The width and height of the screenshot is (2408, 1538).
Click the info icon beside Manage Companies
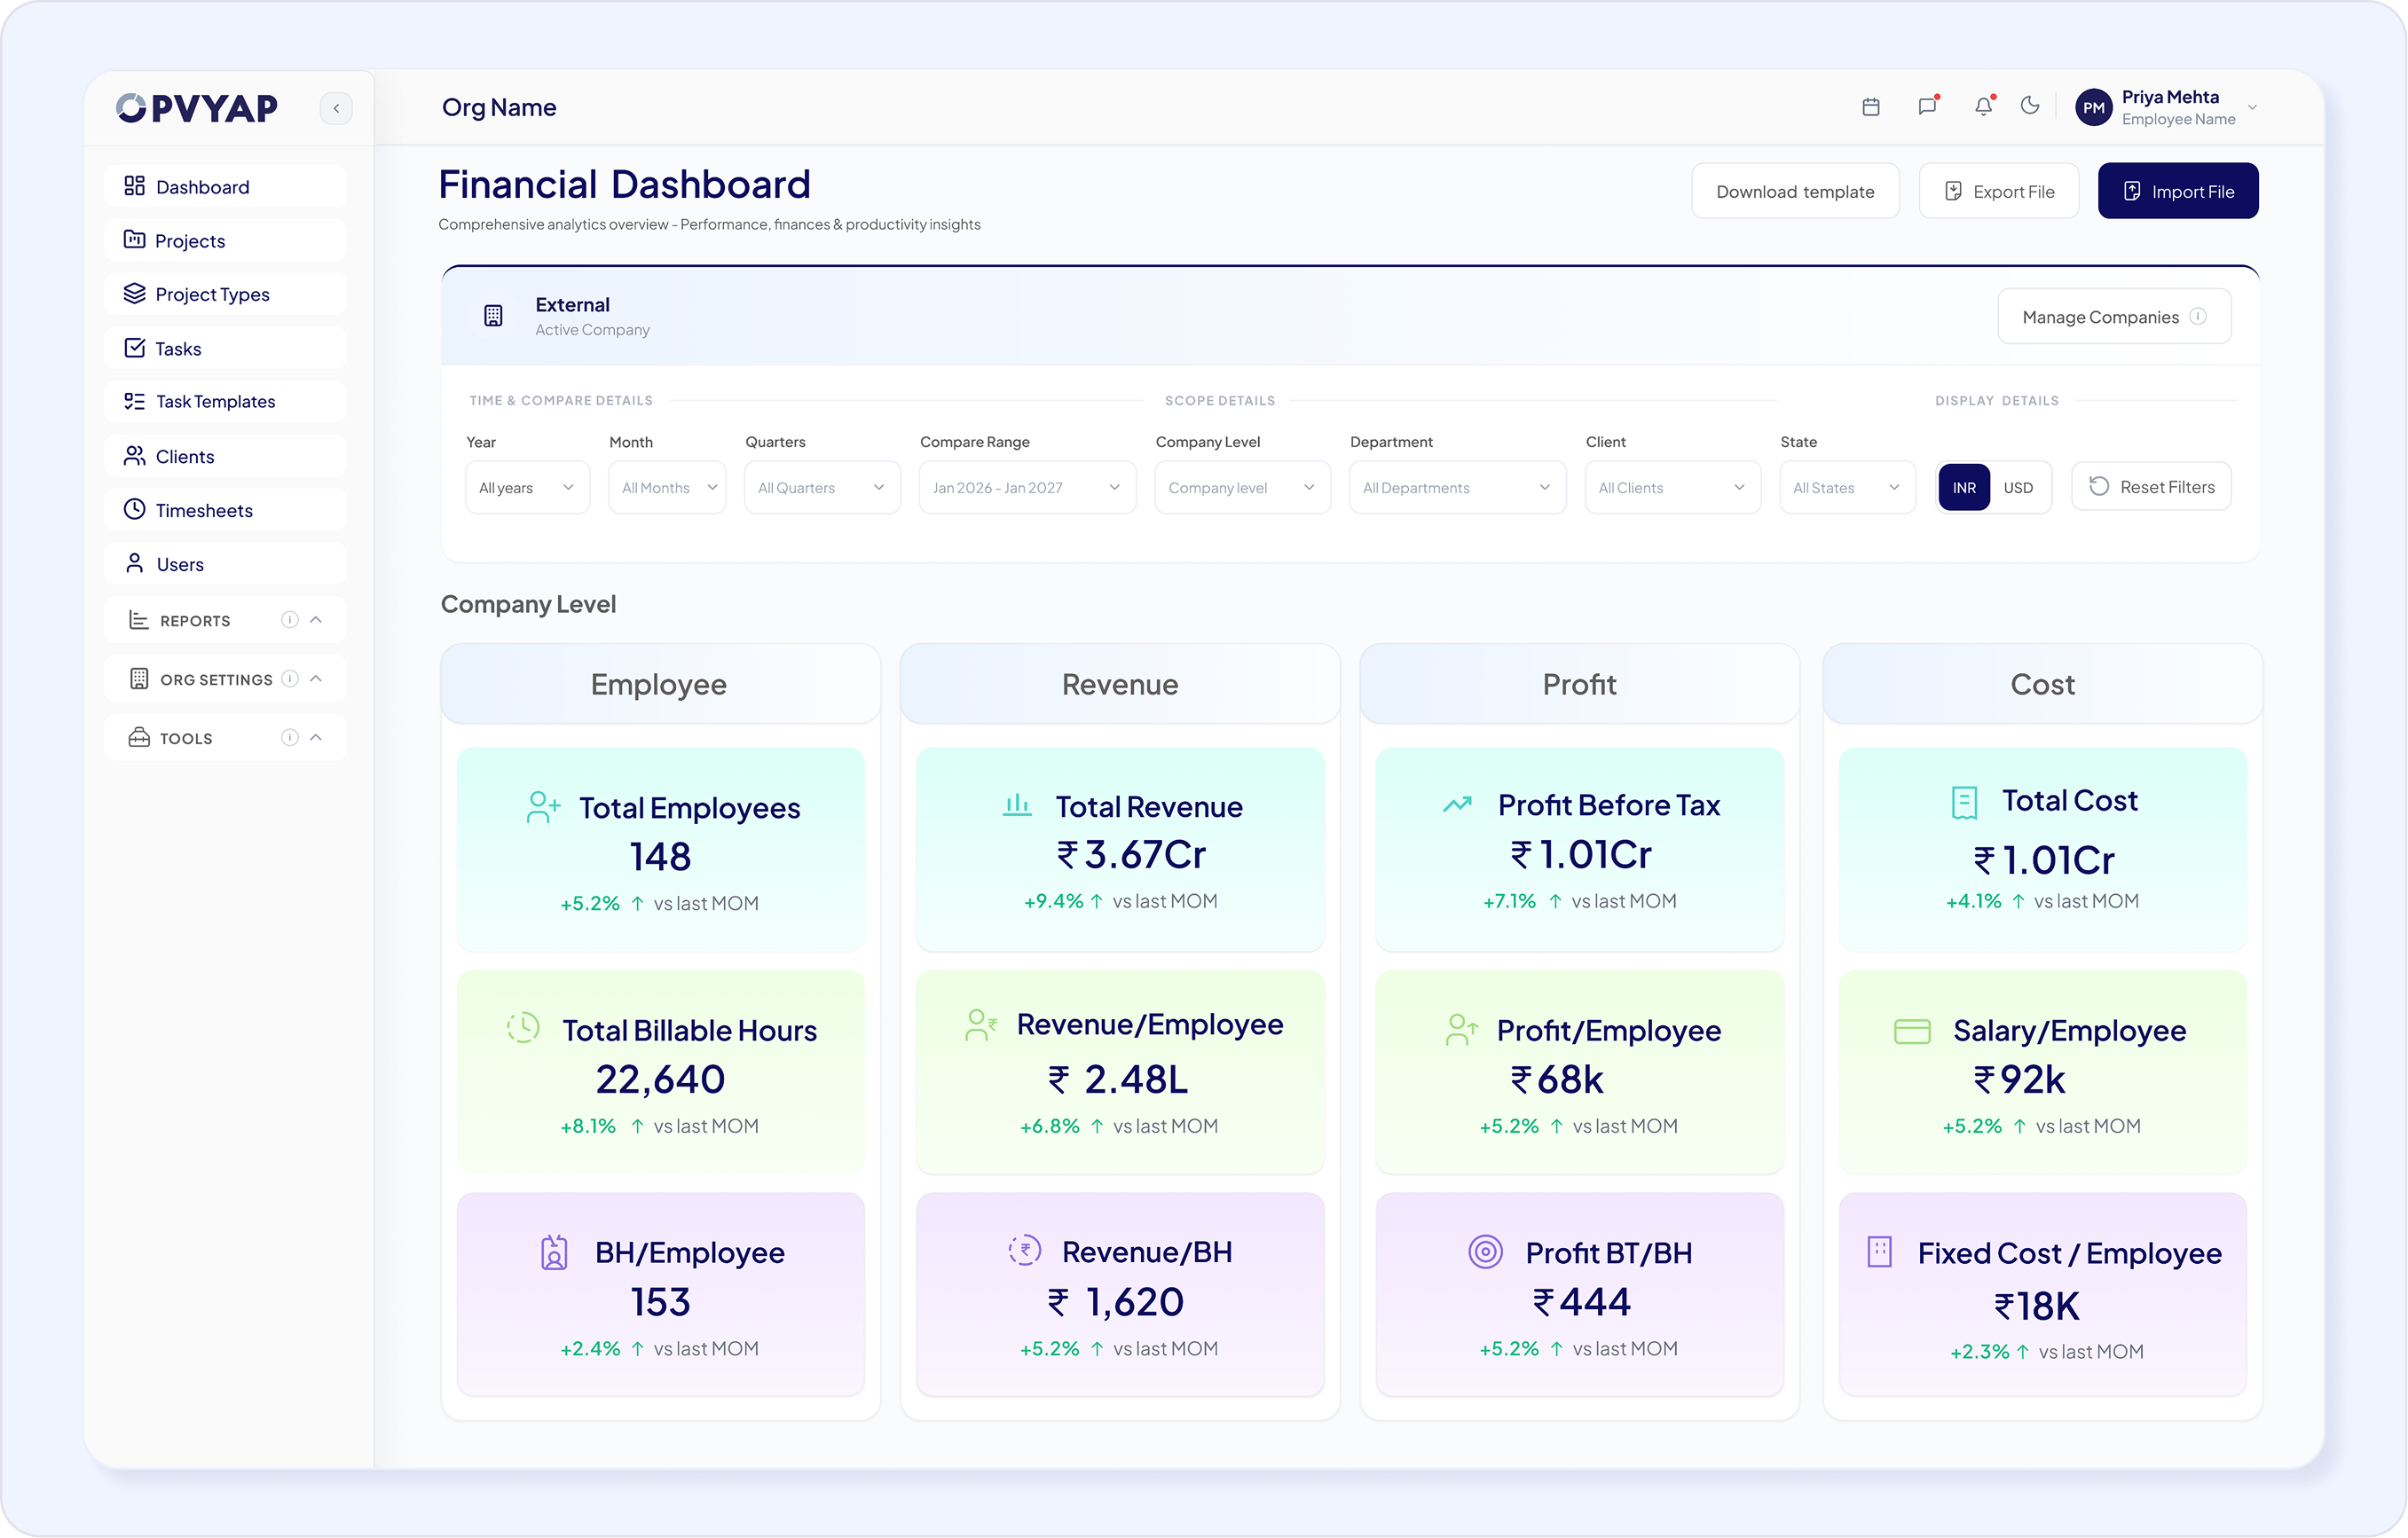pyautogui.click(x=2198, y=317)
